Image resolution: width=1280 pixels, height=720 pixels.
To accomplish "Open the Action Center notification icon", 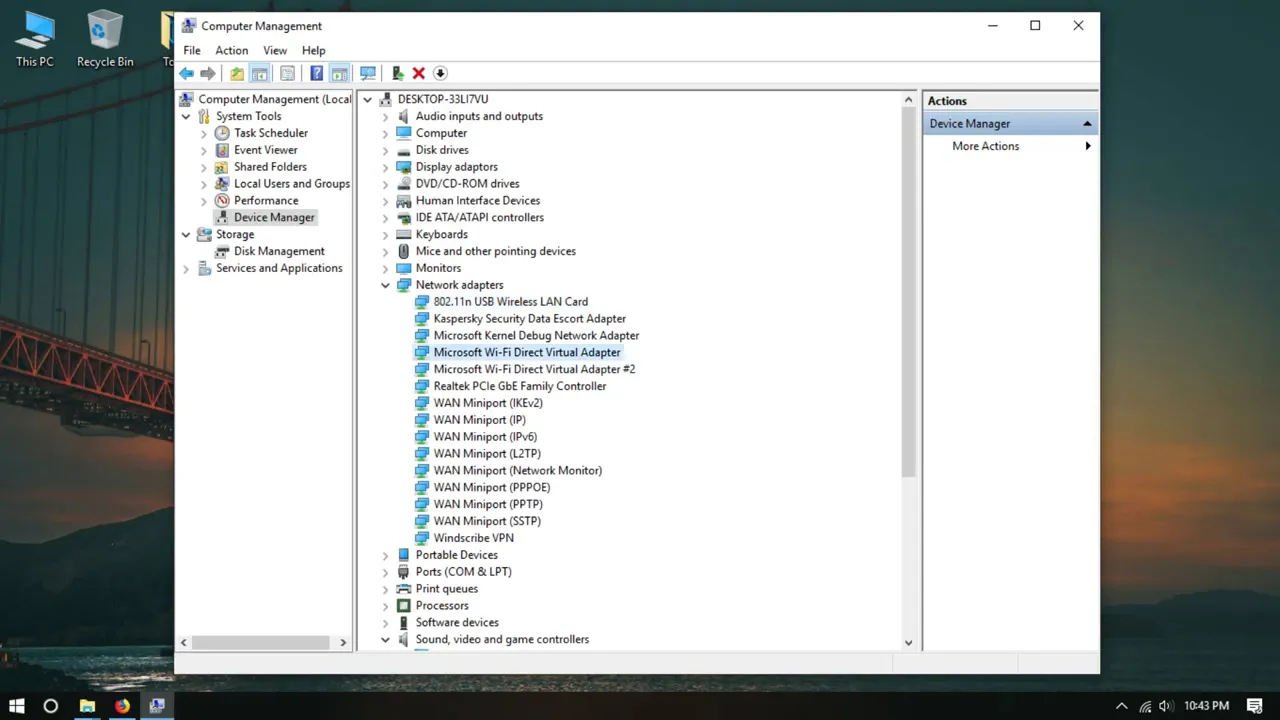I will pos(1255,706).
